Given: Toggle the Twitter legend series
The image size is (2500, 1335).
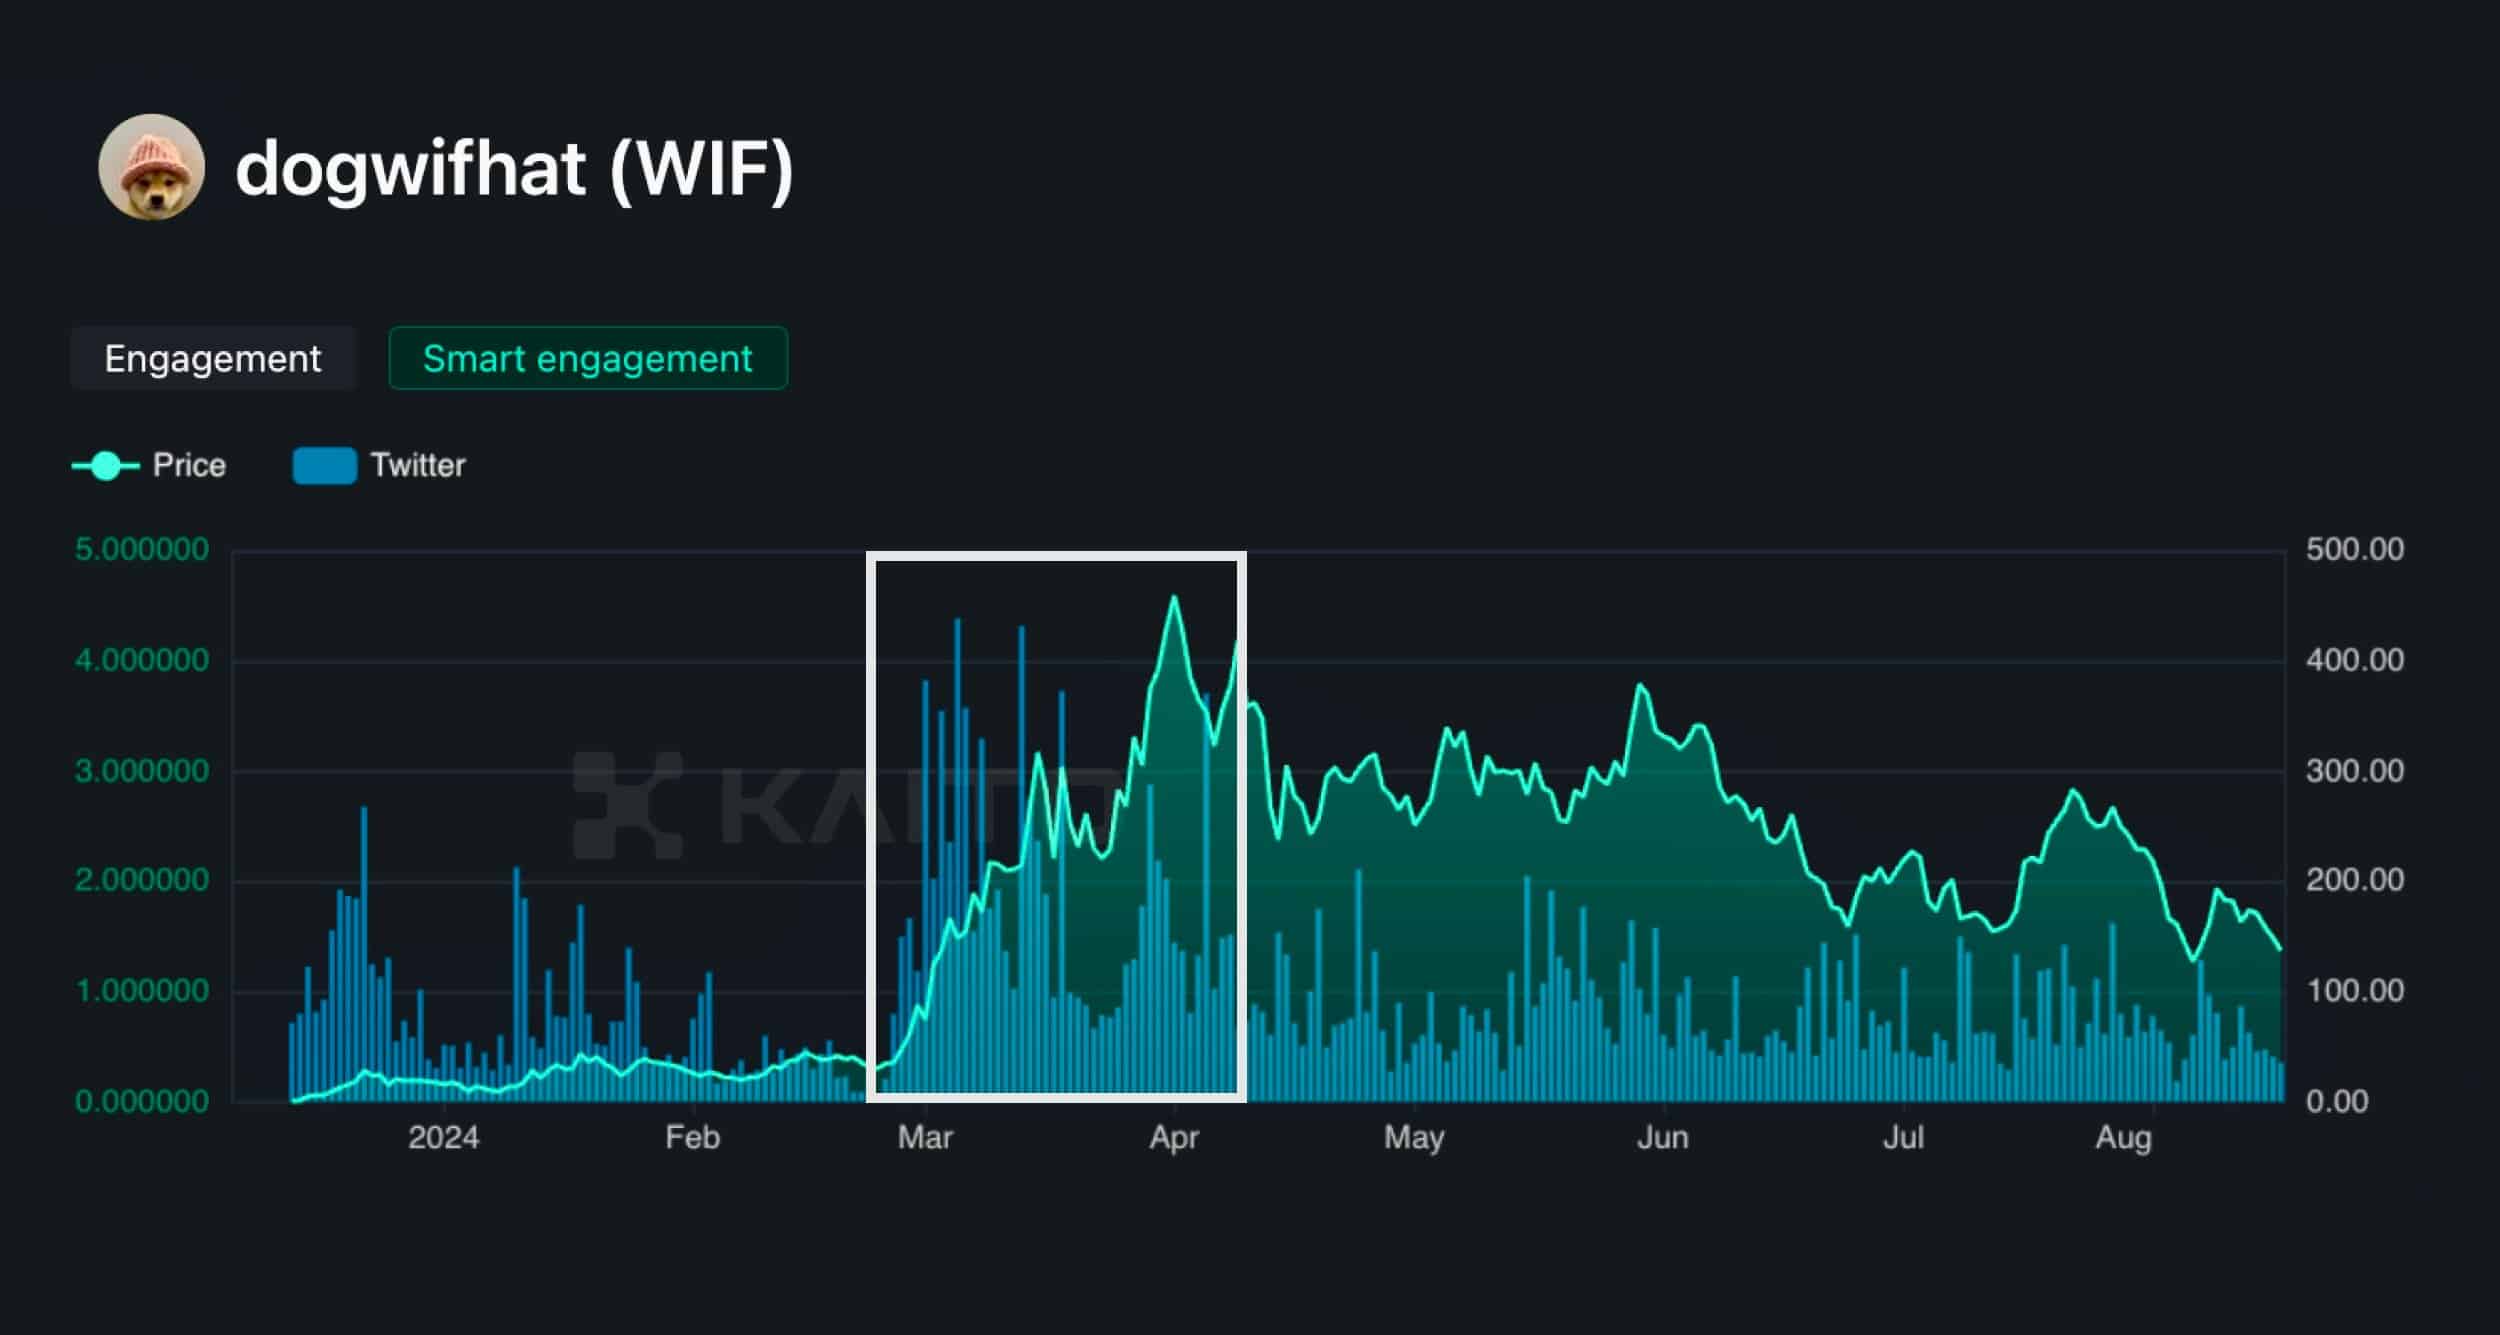Looking at the screenshot, I should (x=417, y=465).
